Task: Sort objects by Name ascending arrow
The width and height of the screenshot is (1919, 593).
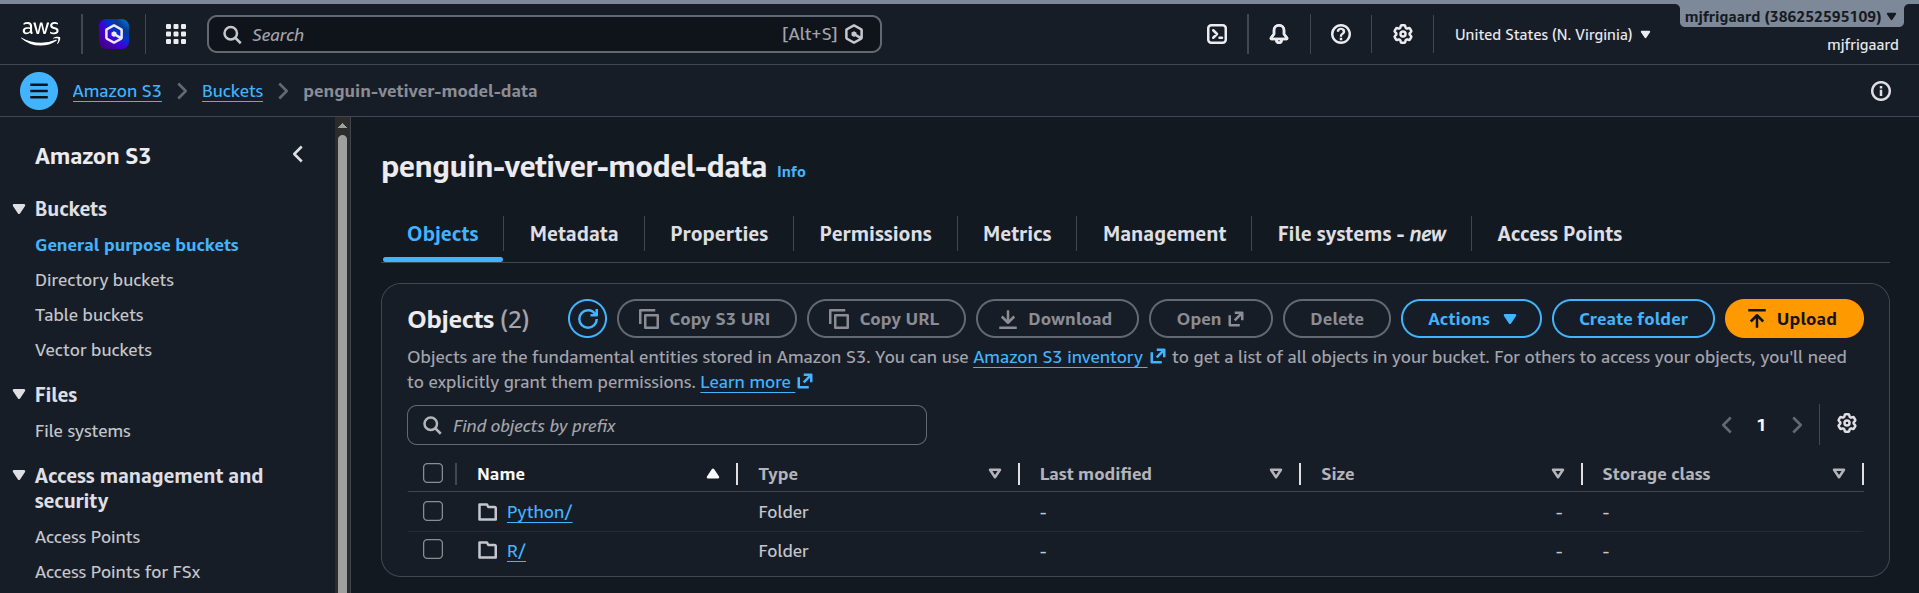Action: pos(713,474)
